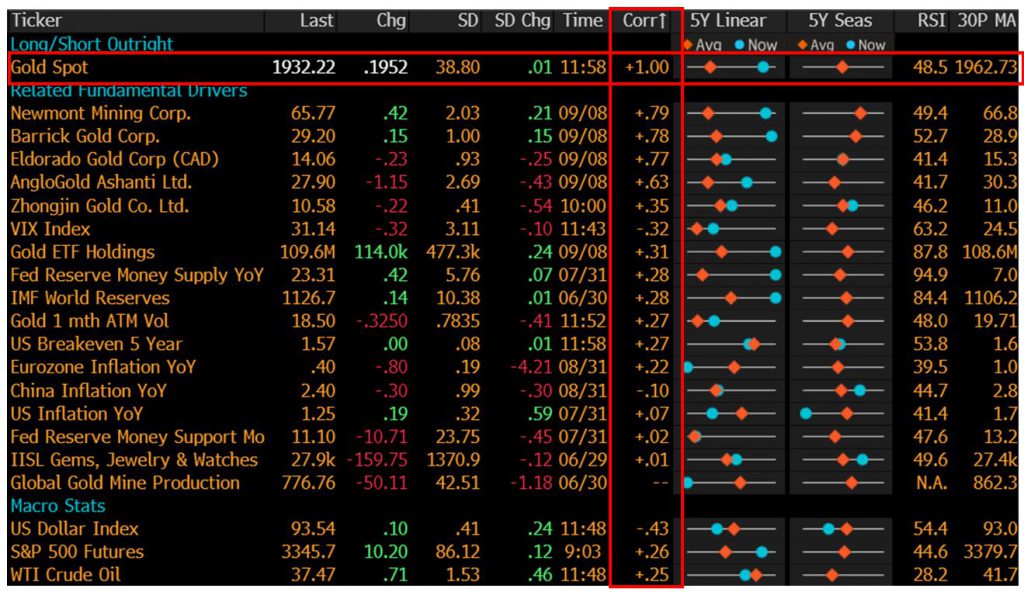This screenshot has width=1024, height=592.
Task: Sort by the Last column header
Action: (x=317, y=20)
